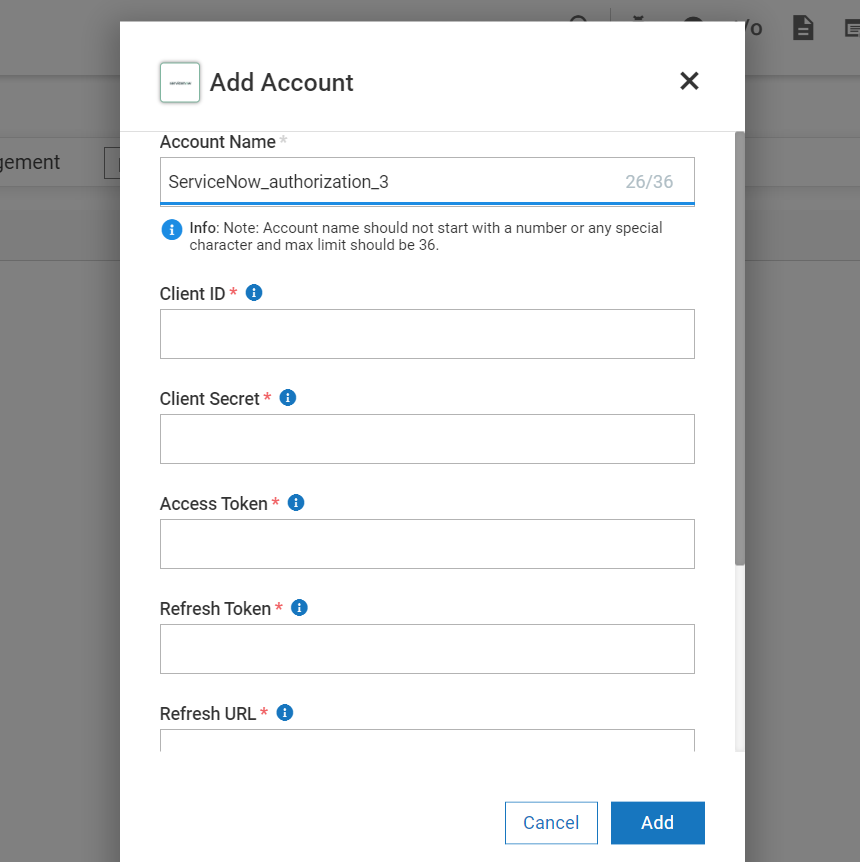View the Access Token info icon
Image resolution: width=860 pixels, height=862 pixels.
pos(296,502)
